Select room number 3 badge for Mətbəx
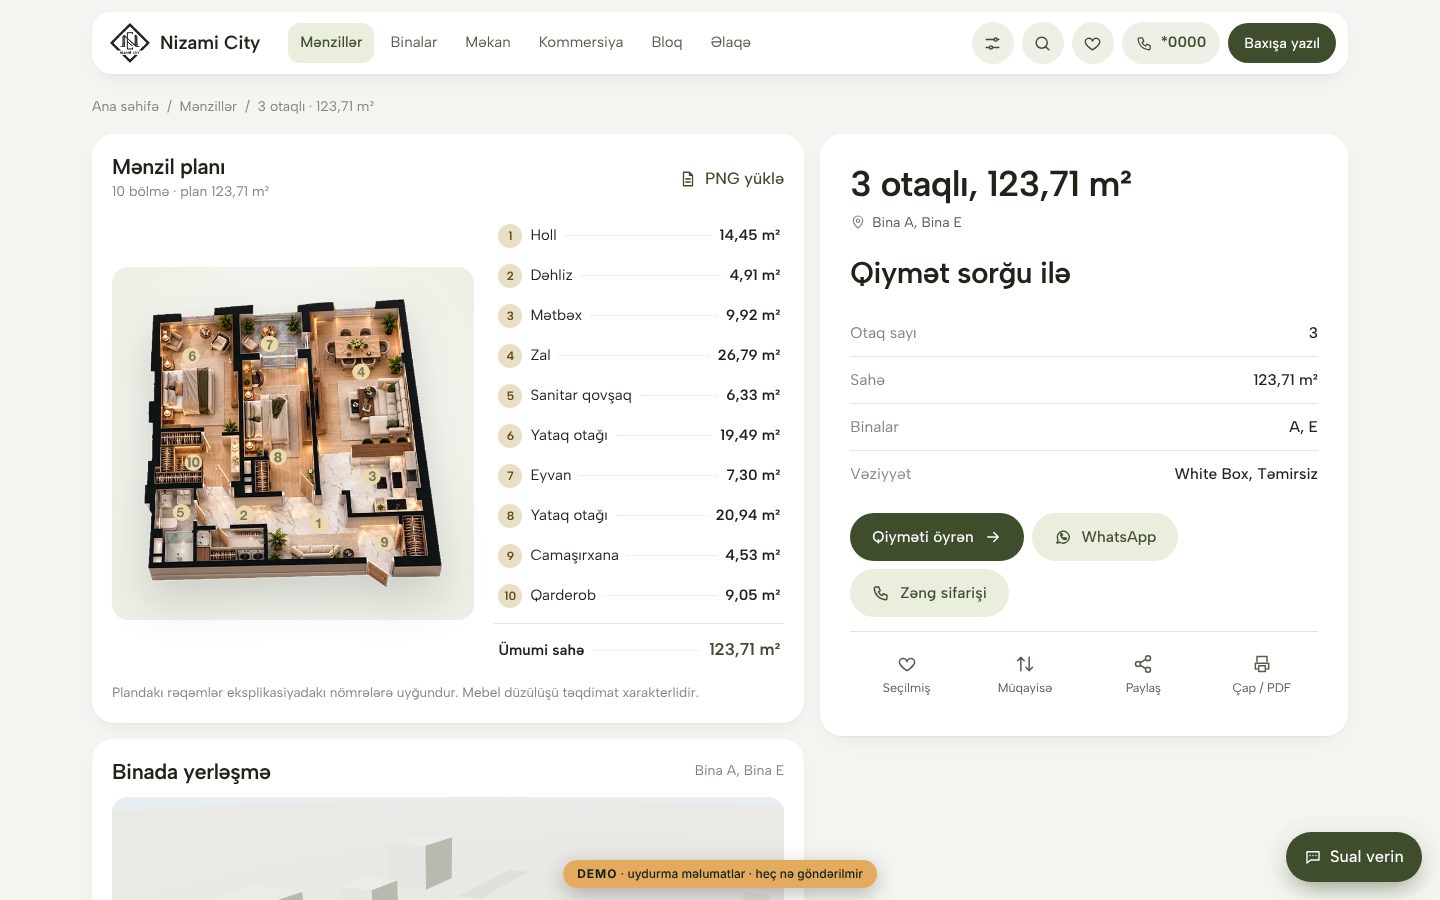1440x900 pixels. click(x=510, y=316)
